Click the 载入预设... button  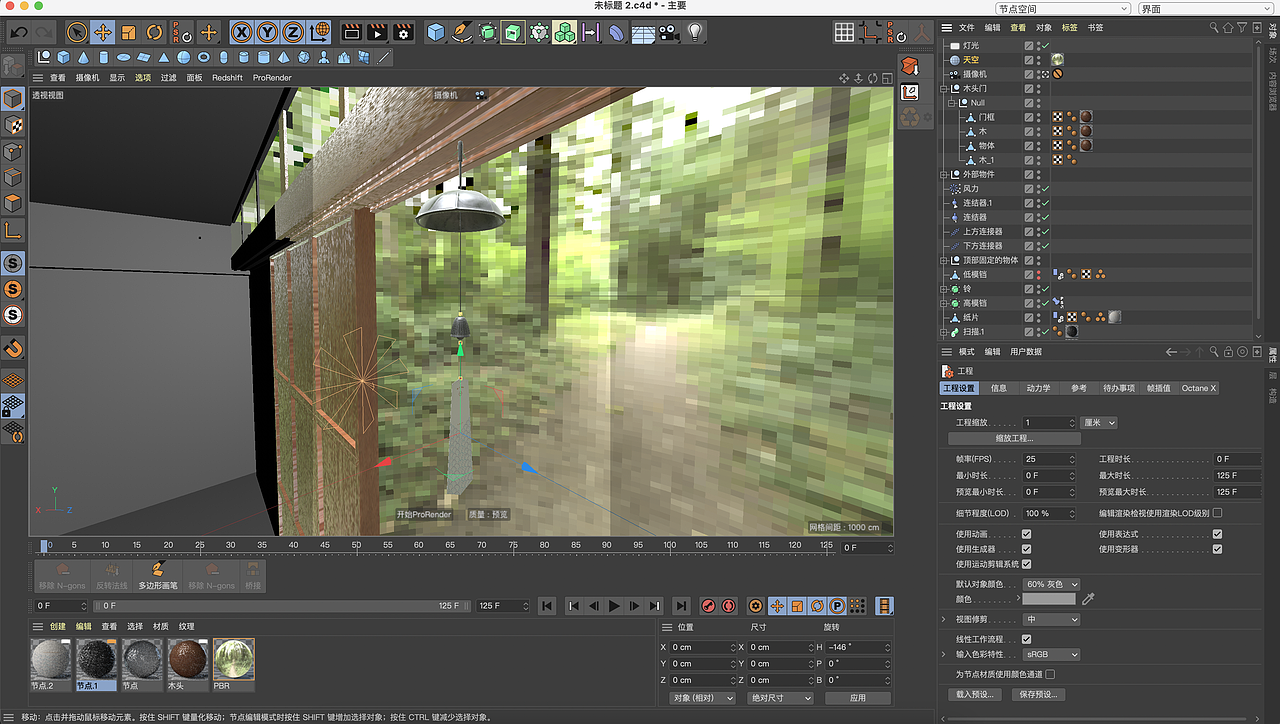click(x=974, y=694)
